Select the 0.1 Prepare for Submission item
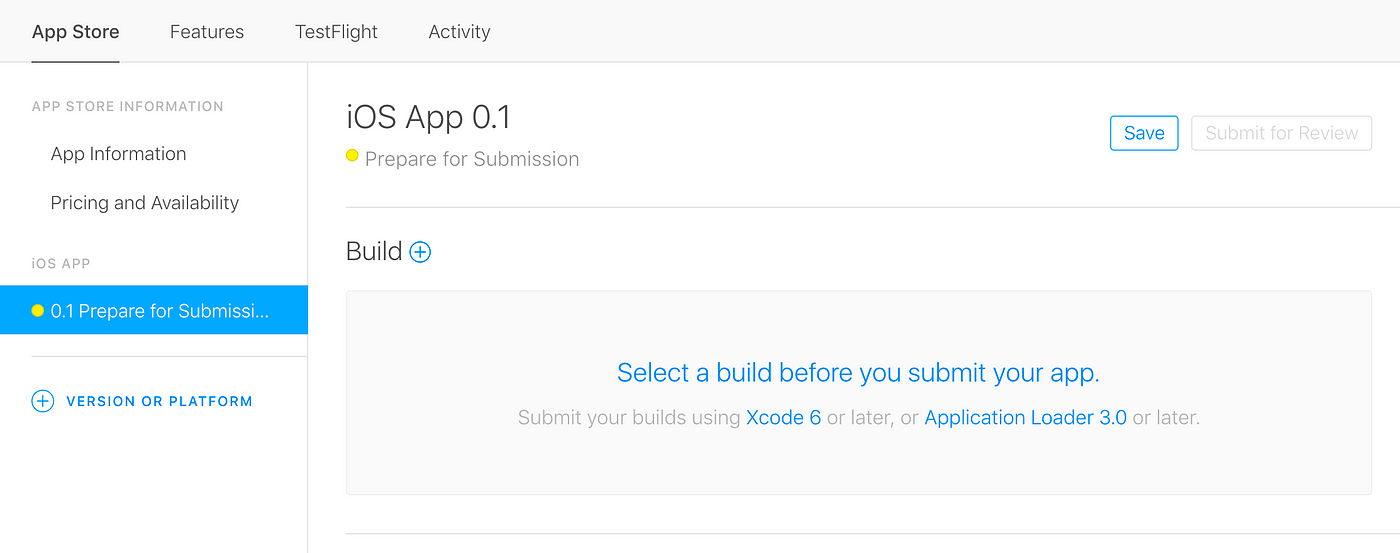The width and height of the screenshot is (1400, 553). pyautogui.click(x=154, y=310)
